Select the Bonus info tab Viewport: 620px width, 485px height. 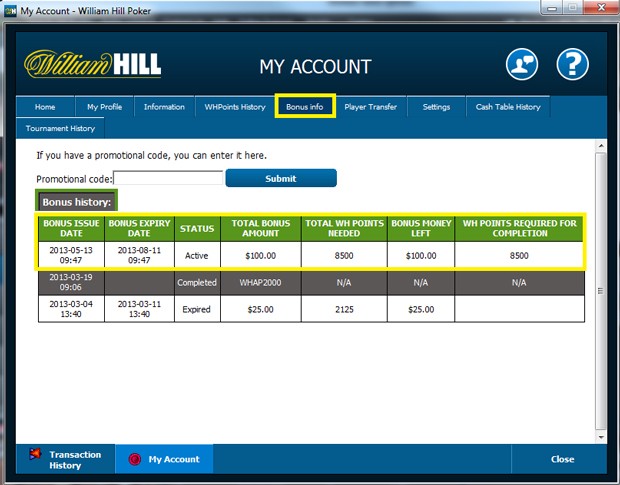coord(305,107)
